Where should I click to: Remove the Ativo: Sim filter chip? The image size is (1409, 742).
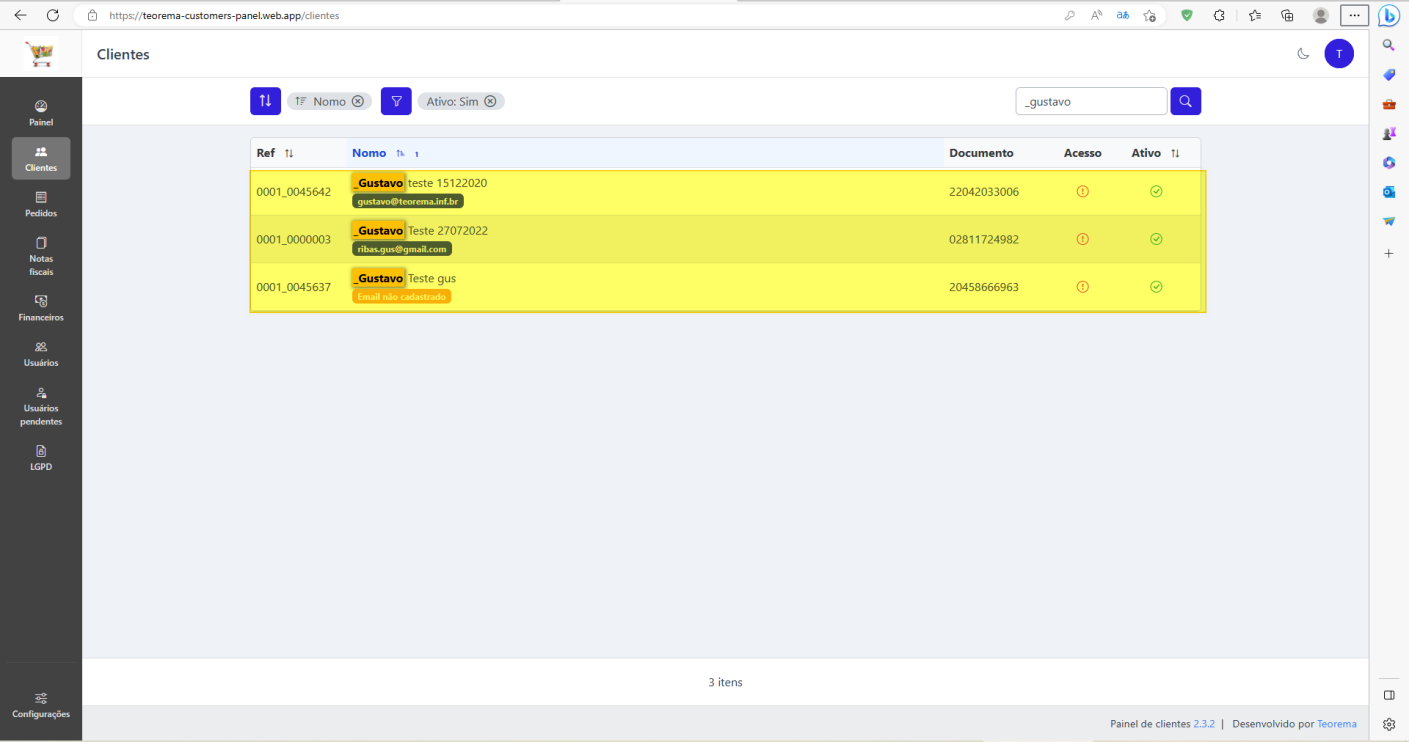click(490, 101)
